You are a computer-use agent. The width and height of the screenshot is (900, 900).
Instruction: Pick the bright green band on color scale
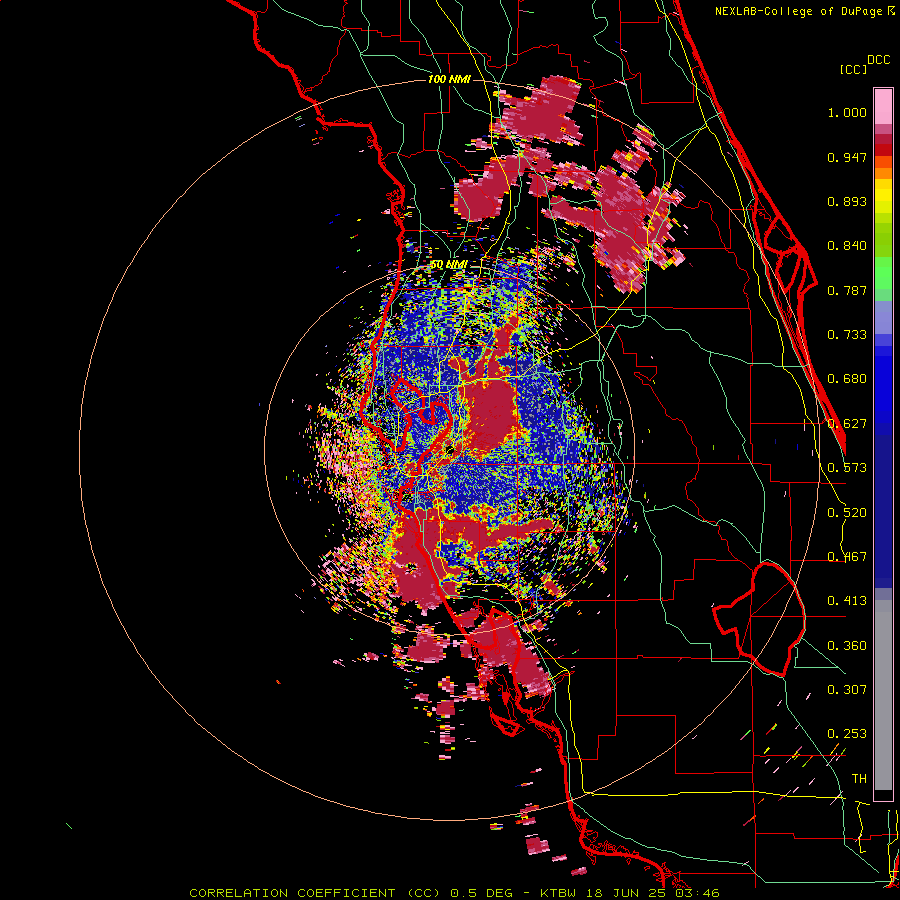(x=883, y=273)
